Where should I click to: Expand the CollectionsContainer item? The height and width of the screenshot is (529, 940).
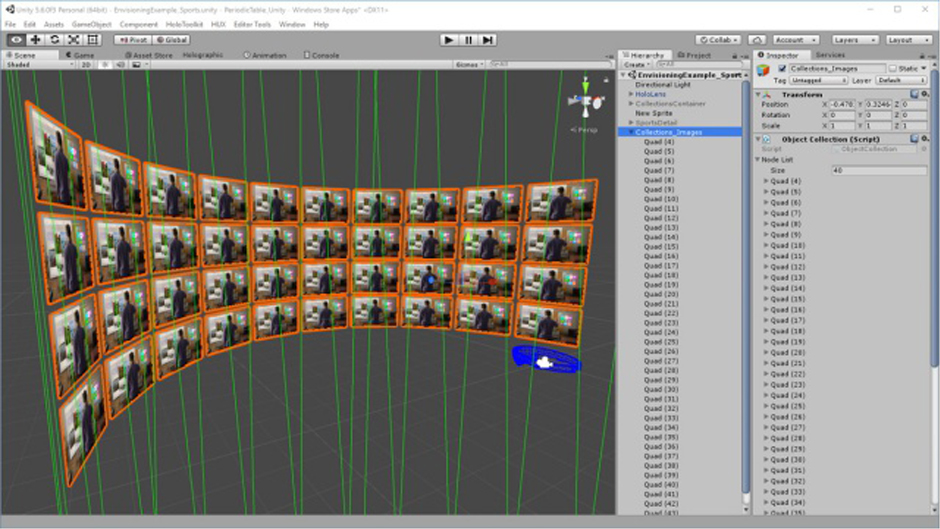631,104
